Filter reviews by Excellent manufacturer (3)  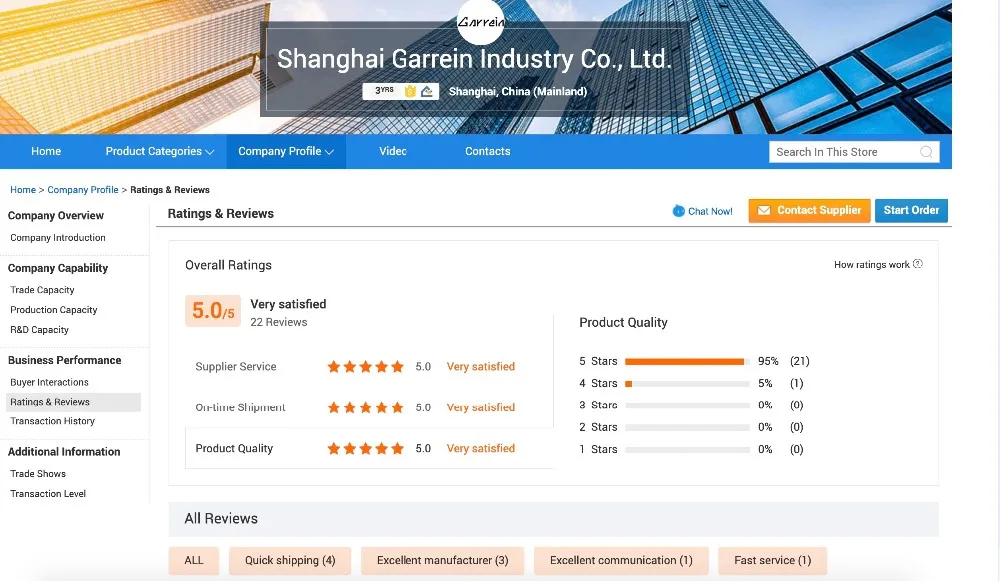[443, 561]
